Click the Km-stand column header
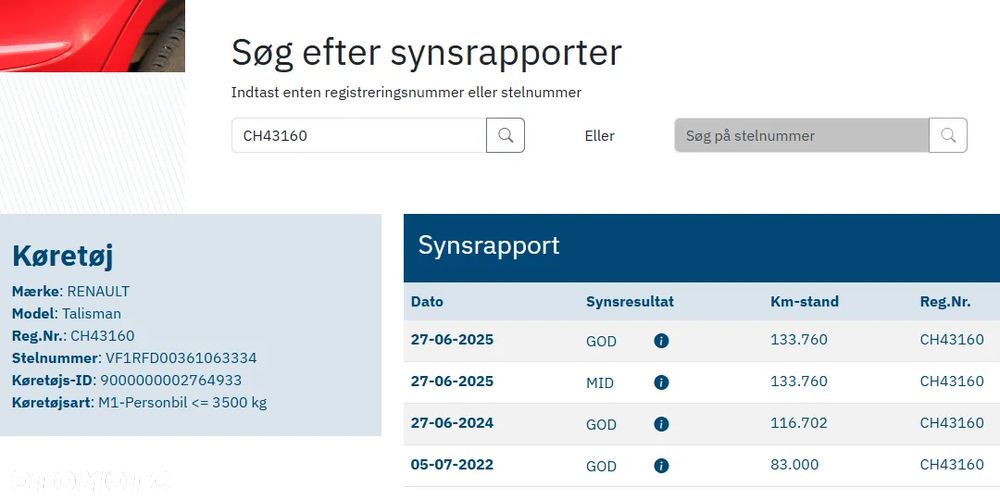Viewport: 1000px width, 501px height. 804,301
